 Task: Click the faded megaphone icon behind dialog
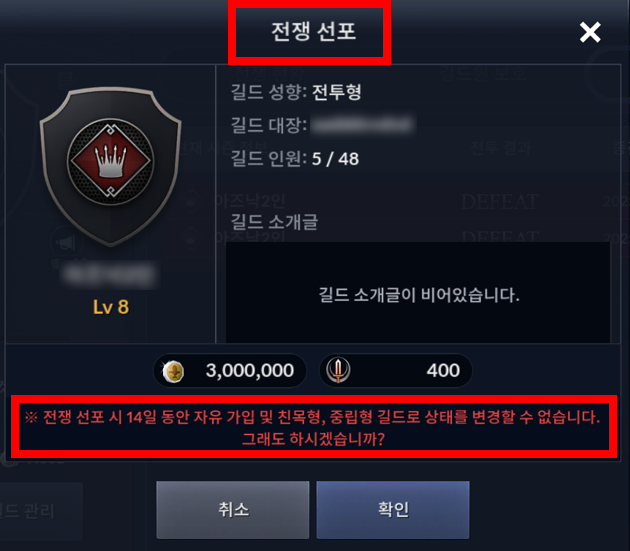[66, 243]
